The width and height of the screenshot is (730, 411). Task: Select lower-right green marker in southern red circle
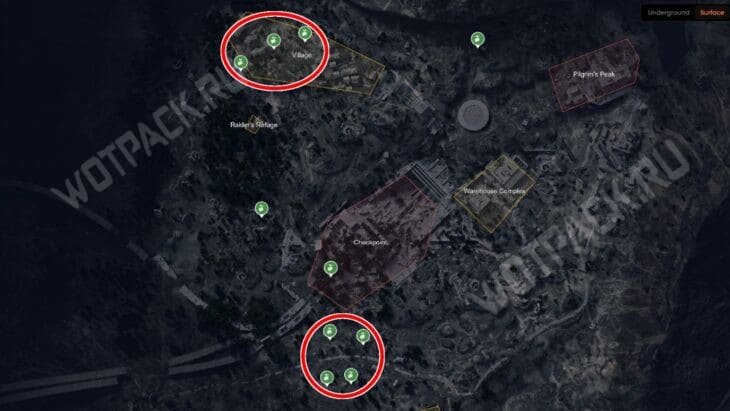351,376
